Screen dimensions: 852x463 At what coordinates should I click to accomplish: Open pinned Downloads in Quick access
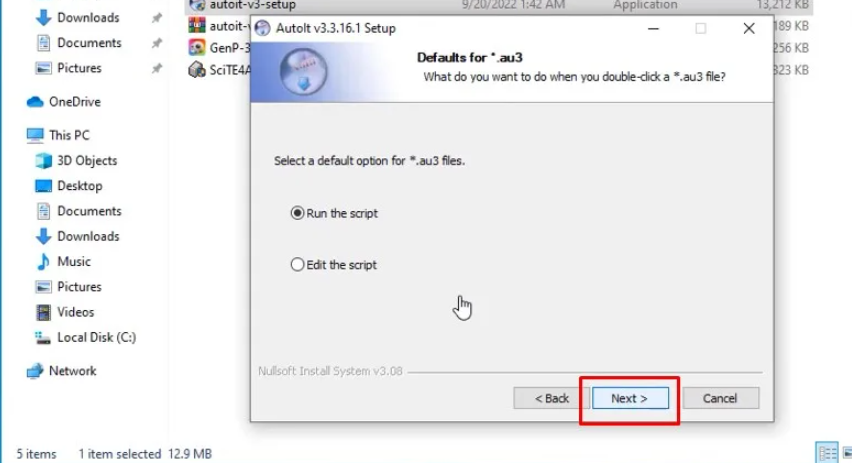[x=77, y=17]
